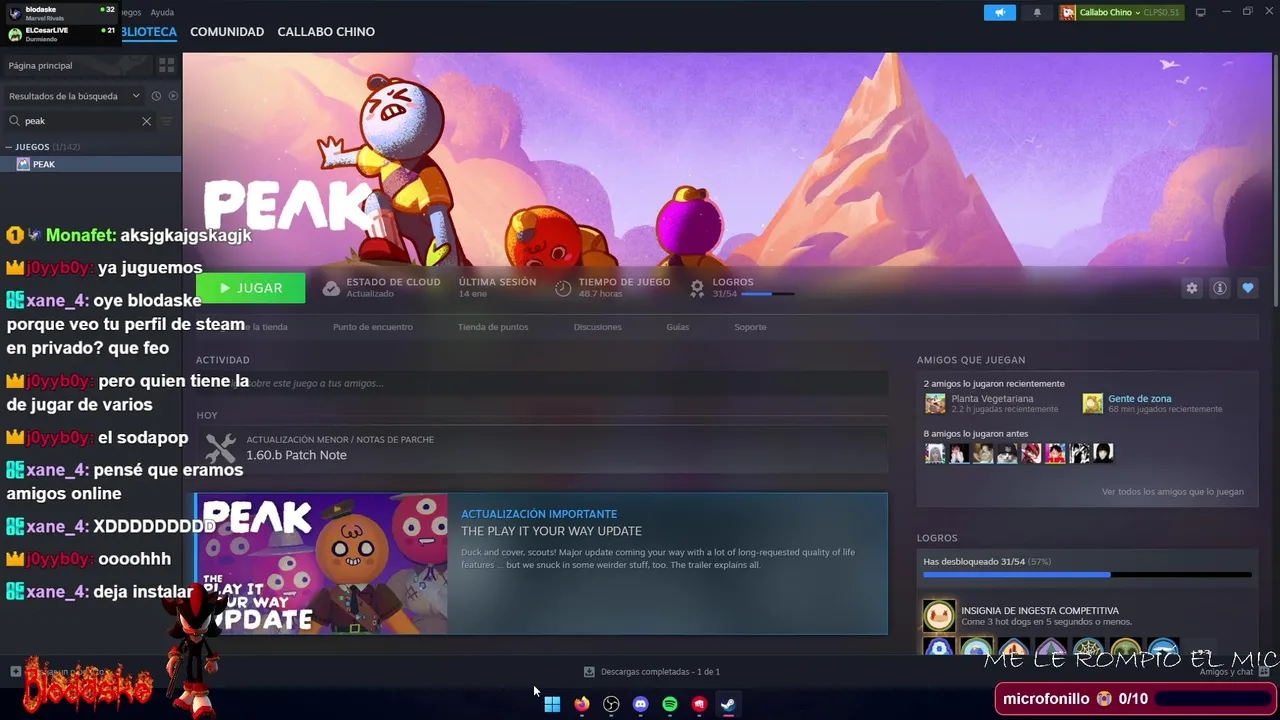The width and height of the screenshot is (1280, 720).
Task: Switch to the collections grid view icon
Action: click(167, 65)
